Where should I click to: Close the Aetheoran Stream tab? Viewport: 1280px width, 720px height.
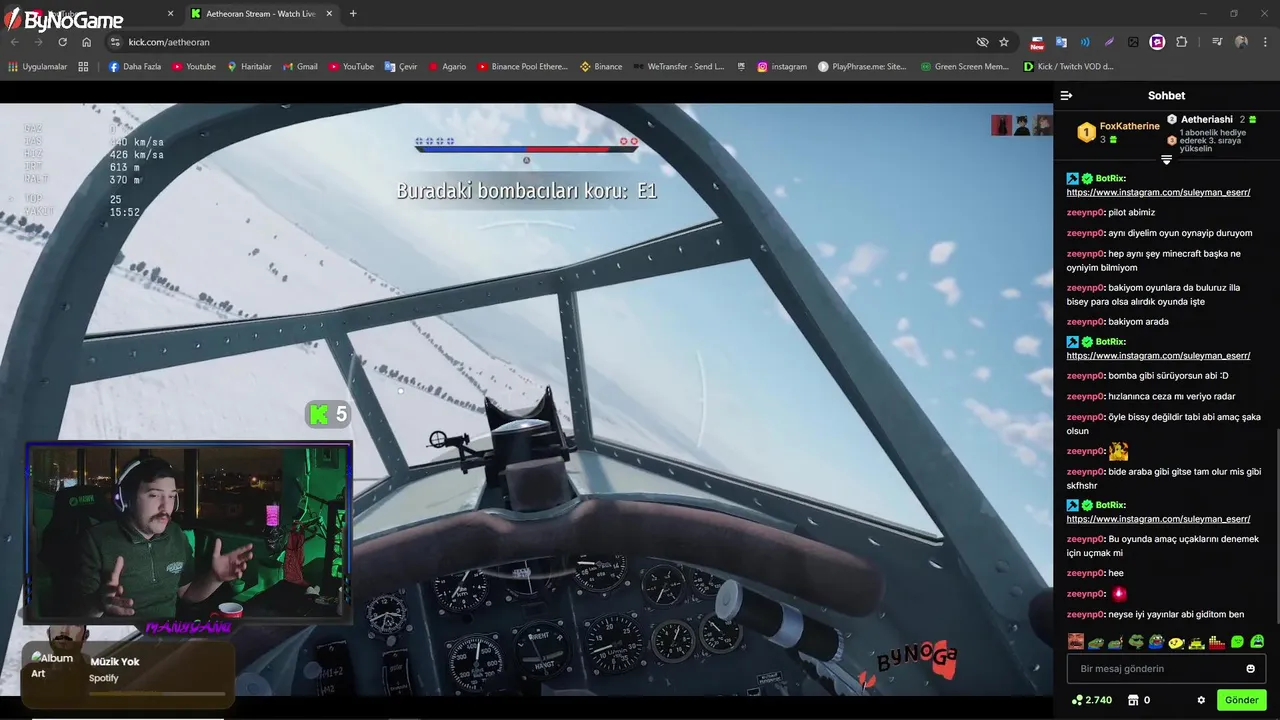coord(329,14)
